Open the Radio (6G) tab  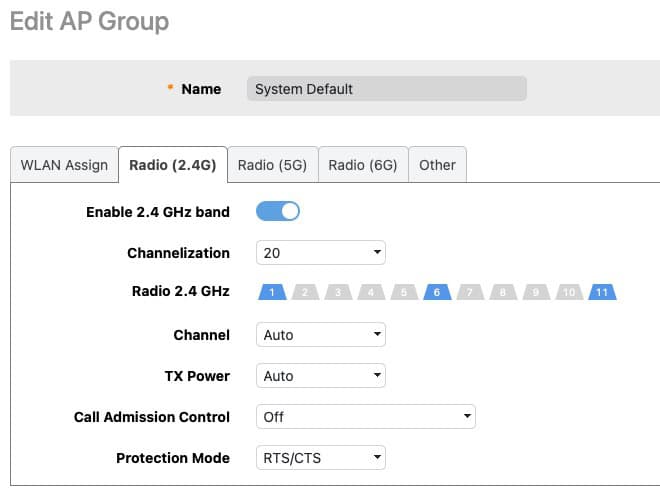363,165
